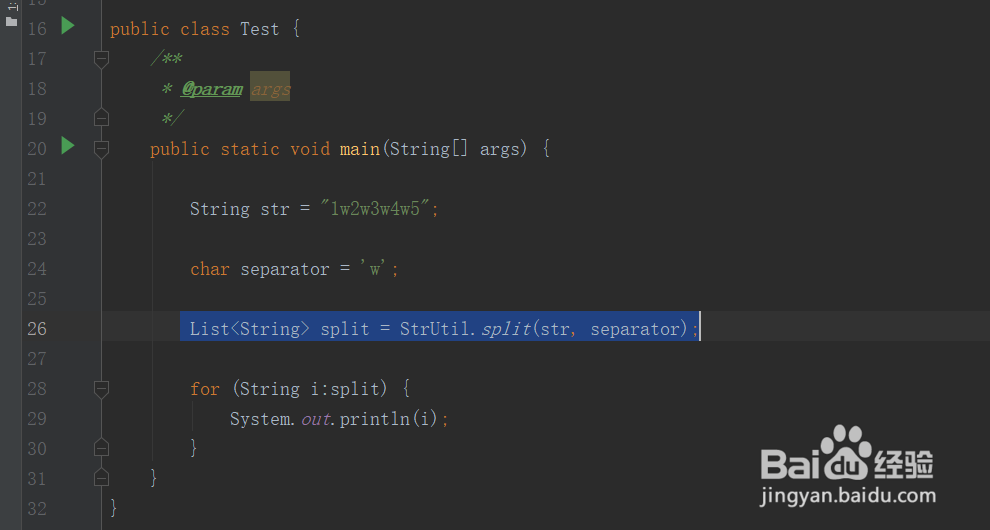Open the Project tool window folder icon
This screenshot has width=990, height=530.
coord(11,22)
